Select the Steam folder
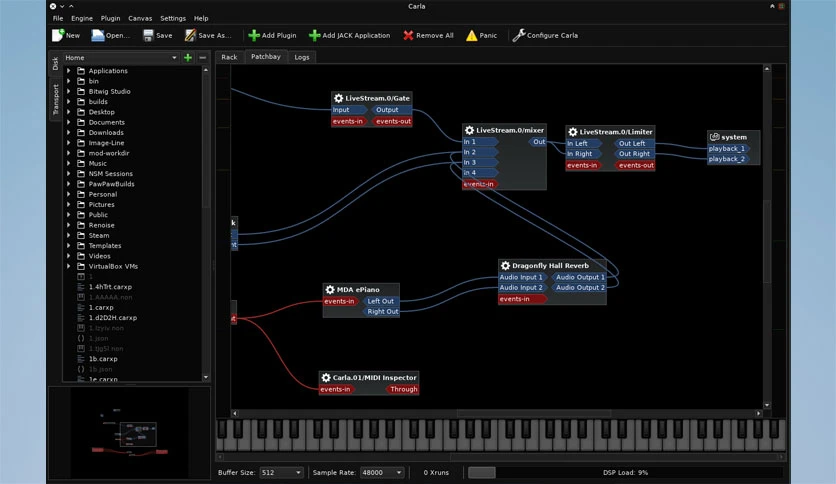 (x=99, y=235)
